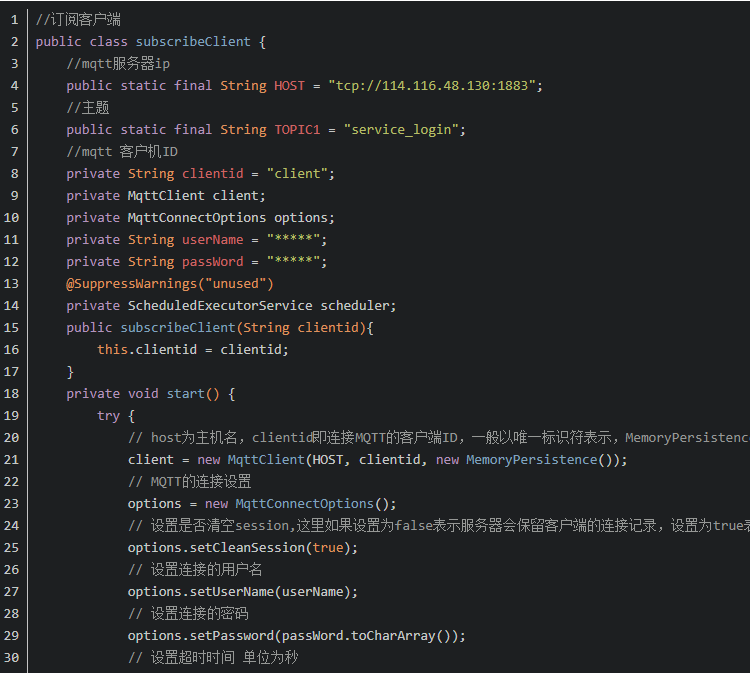Click the //订阅客户端 comment on line 1
Image resolution: width=750 pixels, height=673 pixels.
click(x=78, y=20)
